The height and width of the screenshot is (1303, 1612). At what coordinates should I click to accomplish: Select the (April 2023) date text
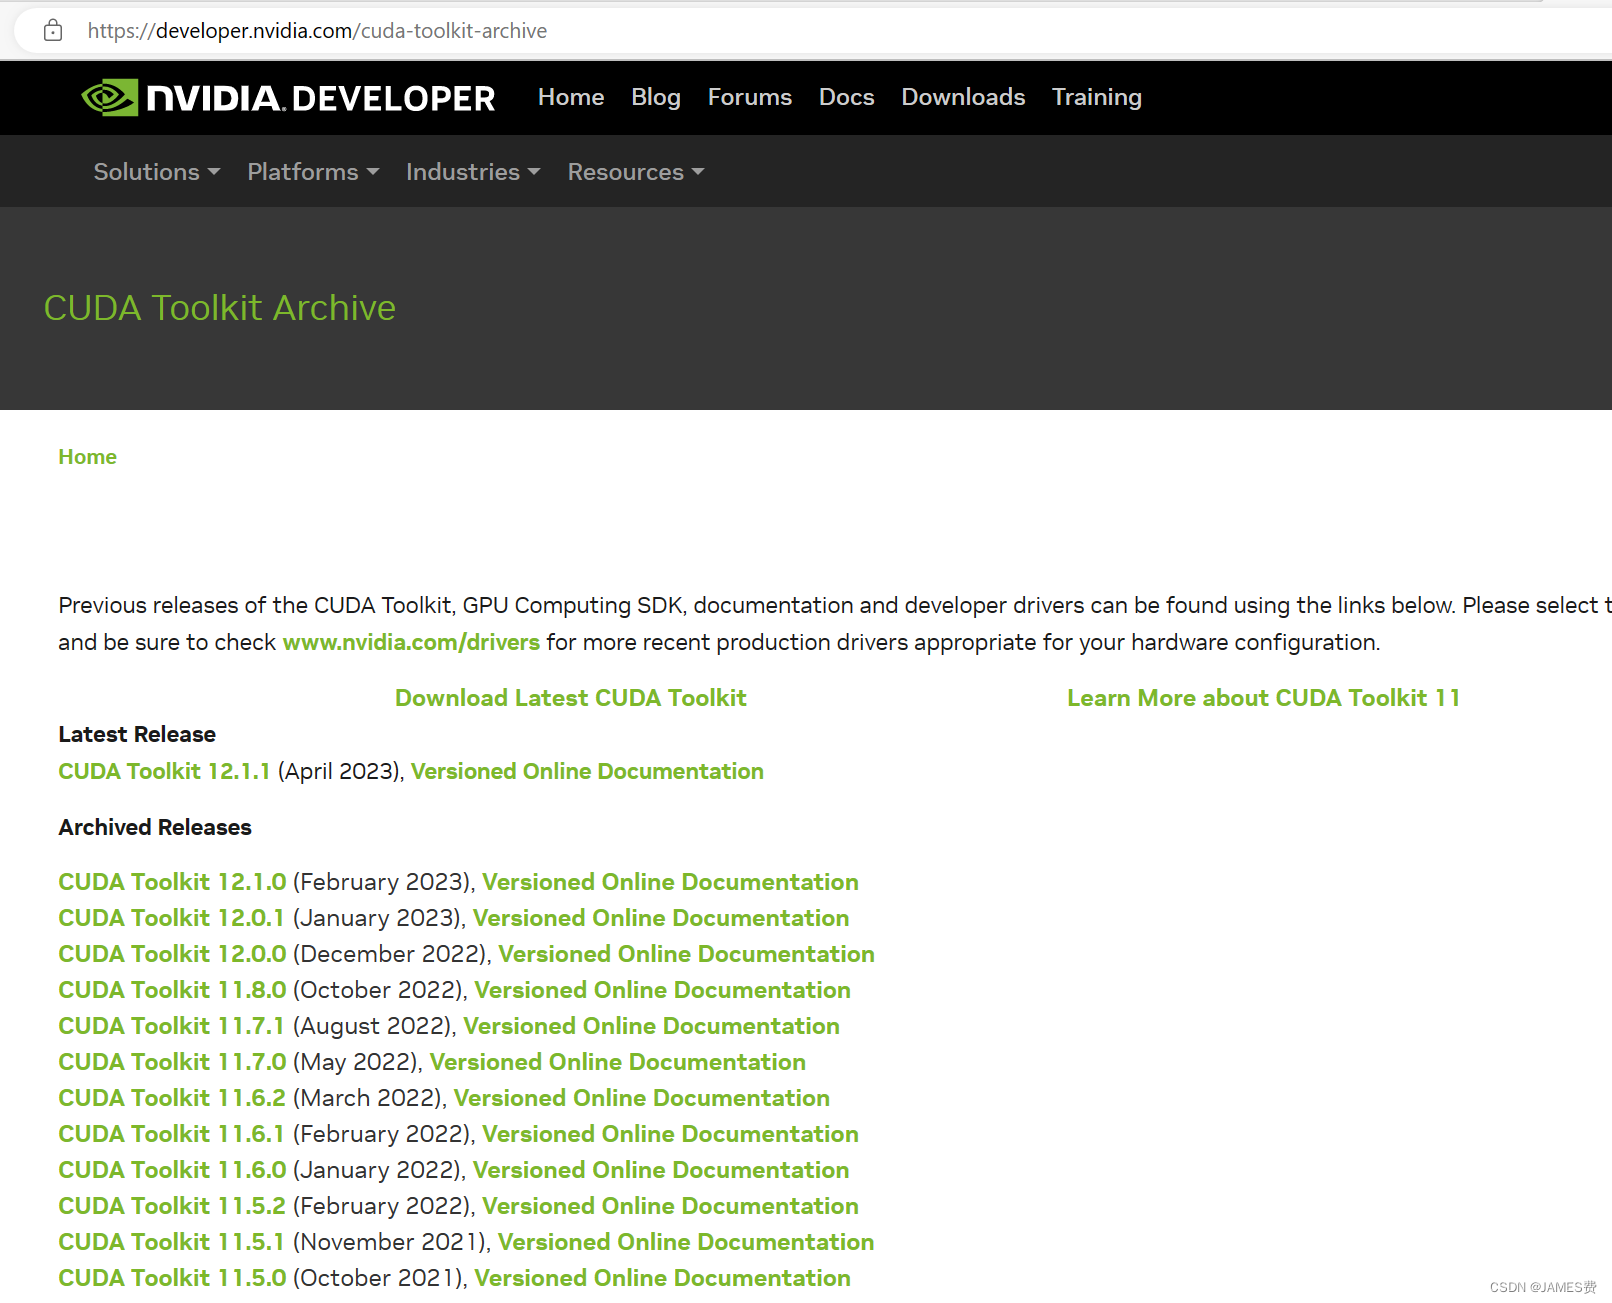point(340,771)
